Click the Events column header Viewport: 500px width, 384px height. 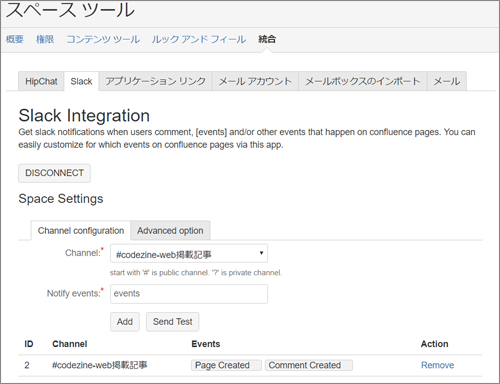pos(206,344)
